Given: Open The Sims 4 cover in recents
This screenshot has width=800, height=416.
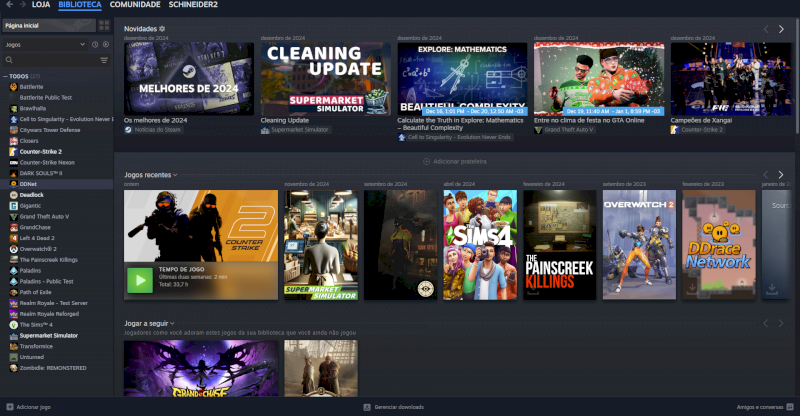Looking at the screenshot, I should point(480,245).
